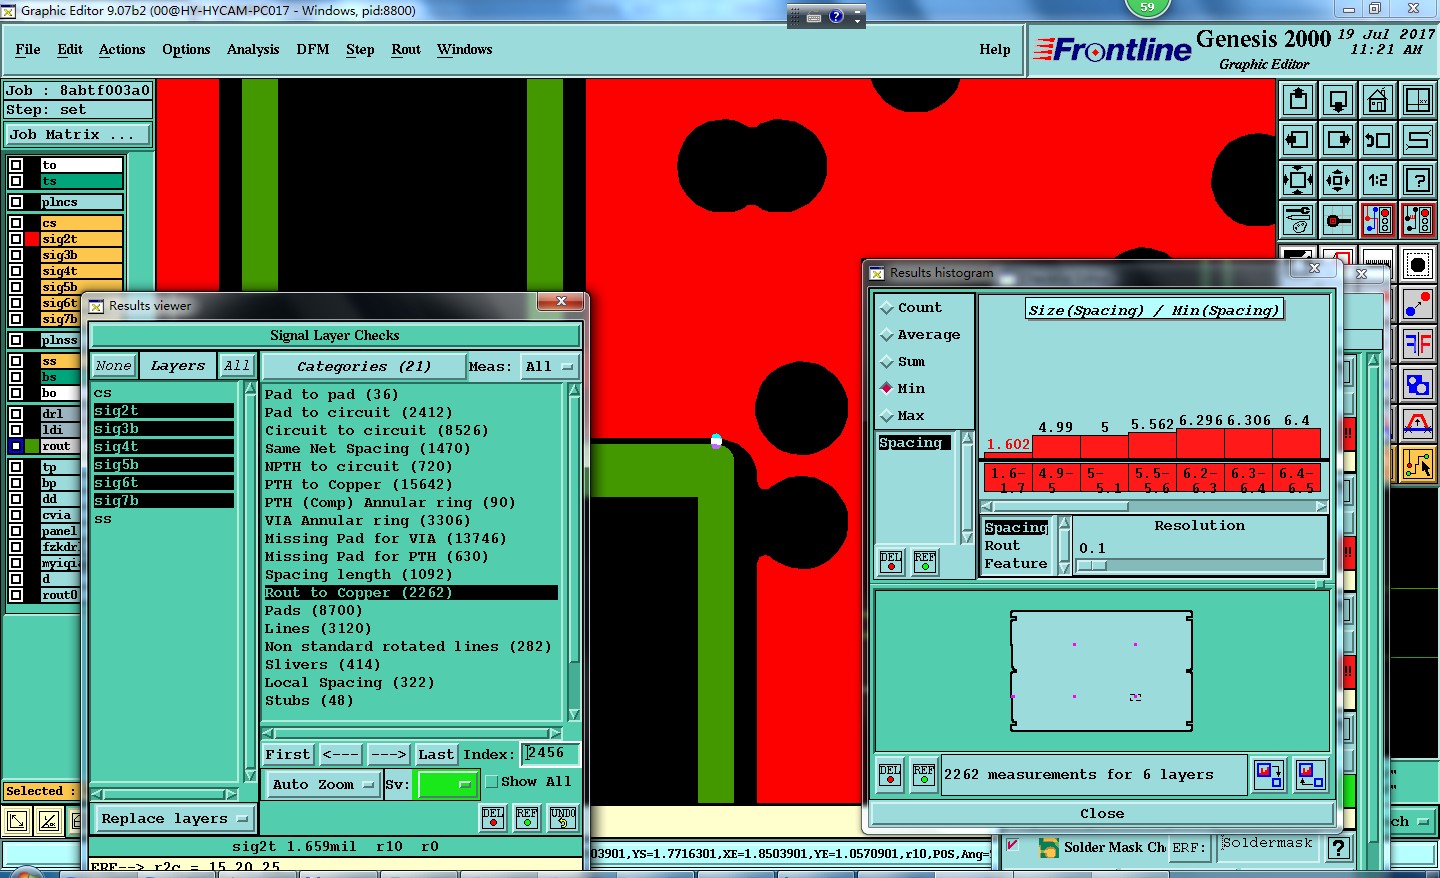
Task: Toggle the Show All checkbox
Action: tap(492, 782)
